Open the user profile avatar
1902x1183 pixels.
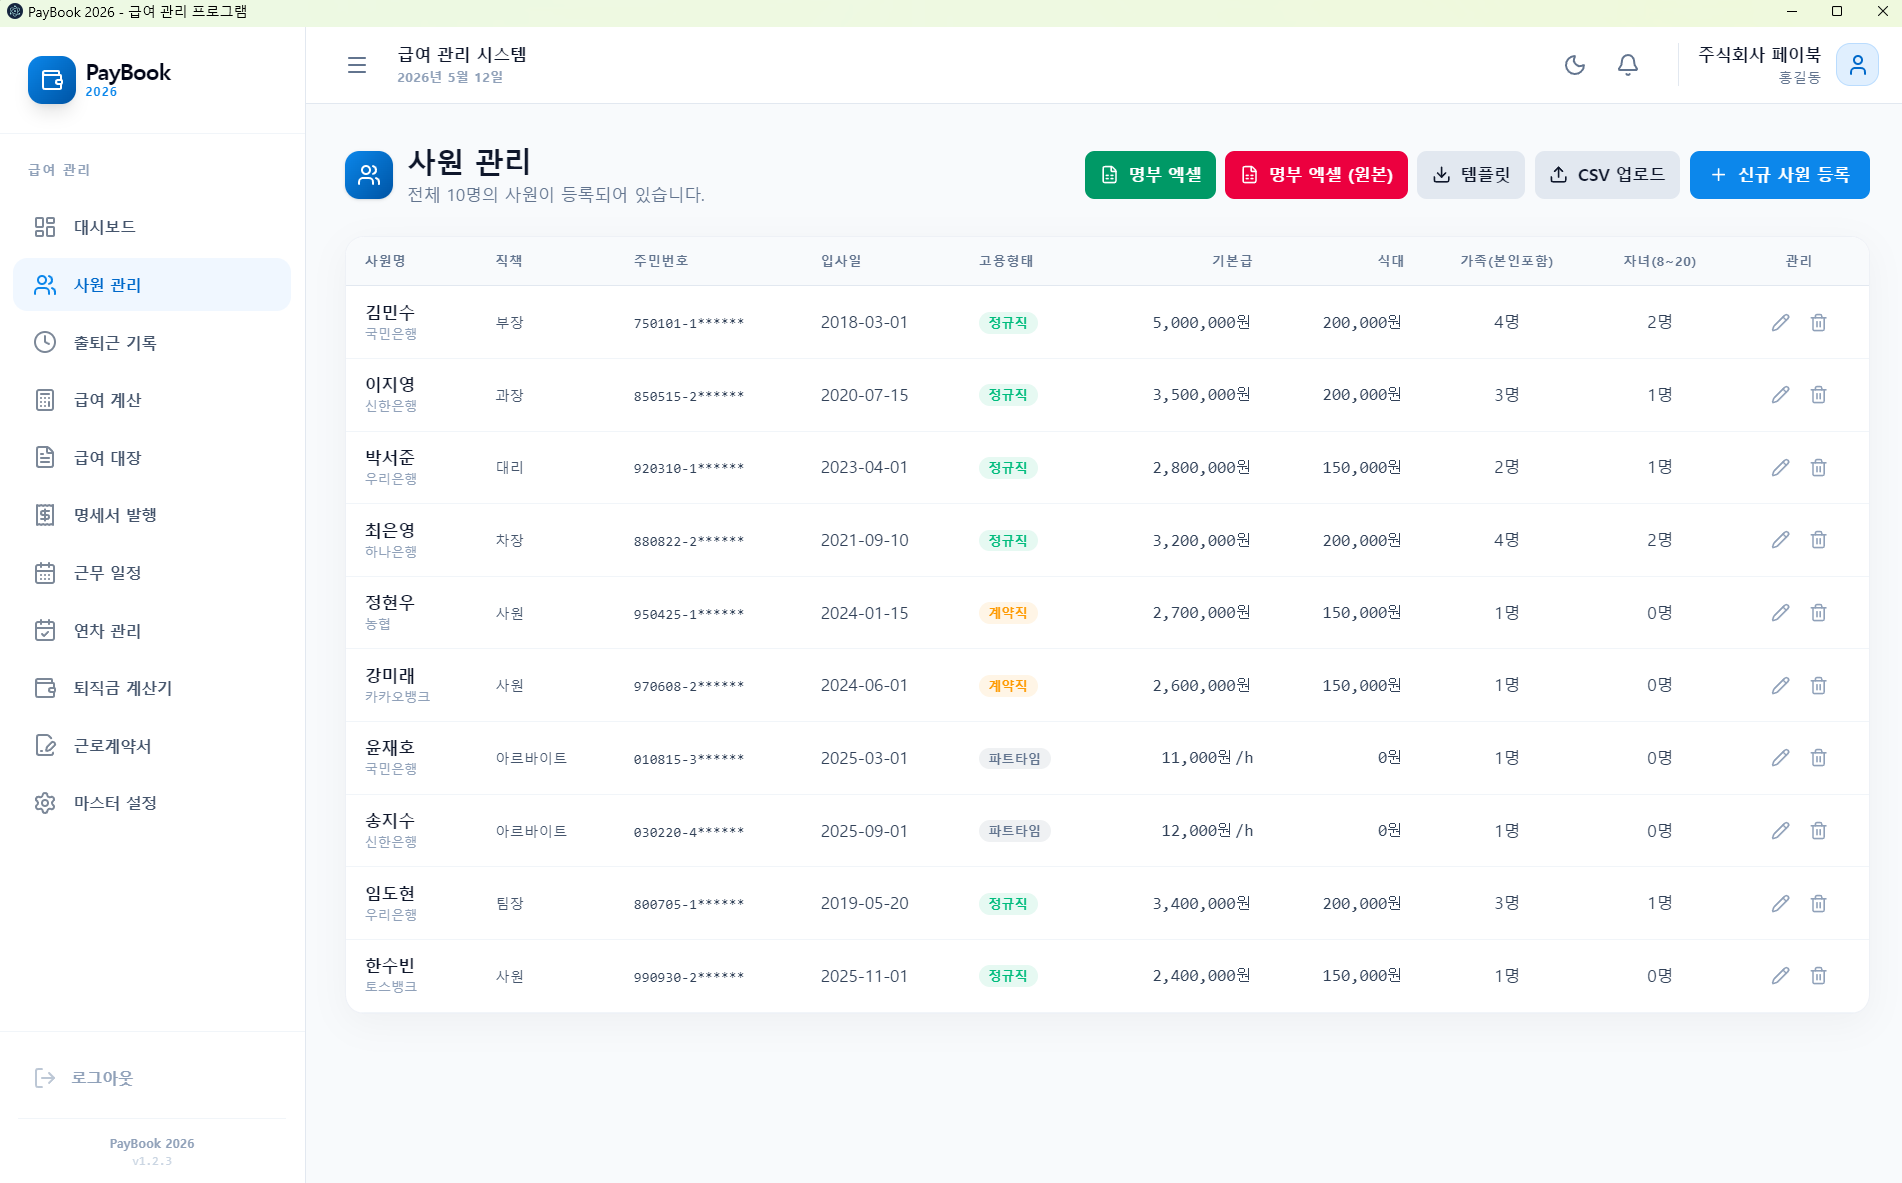(1857, 65)
